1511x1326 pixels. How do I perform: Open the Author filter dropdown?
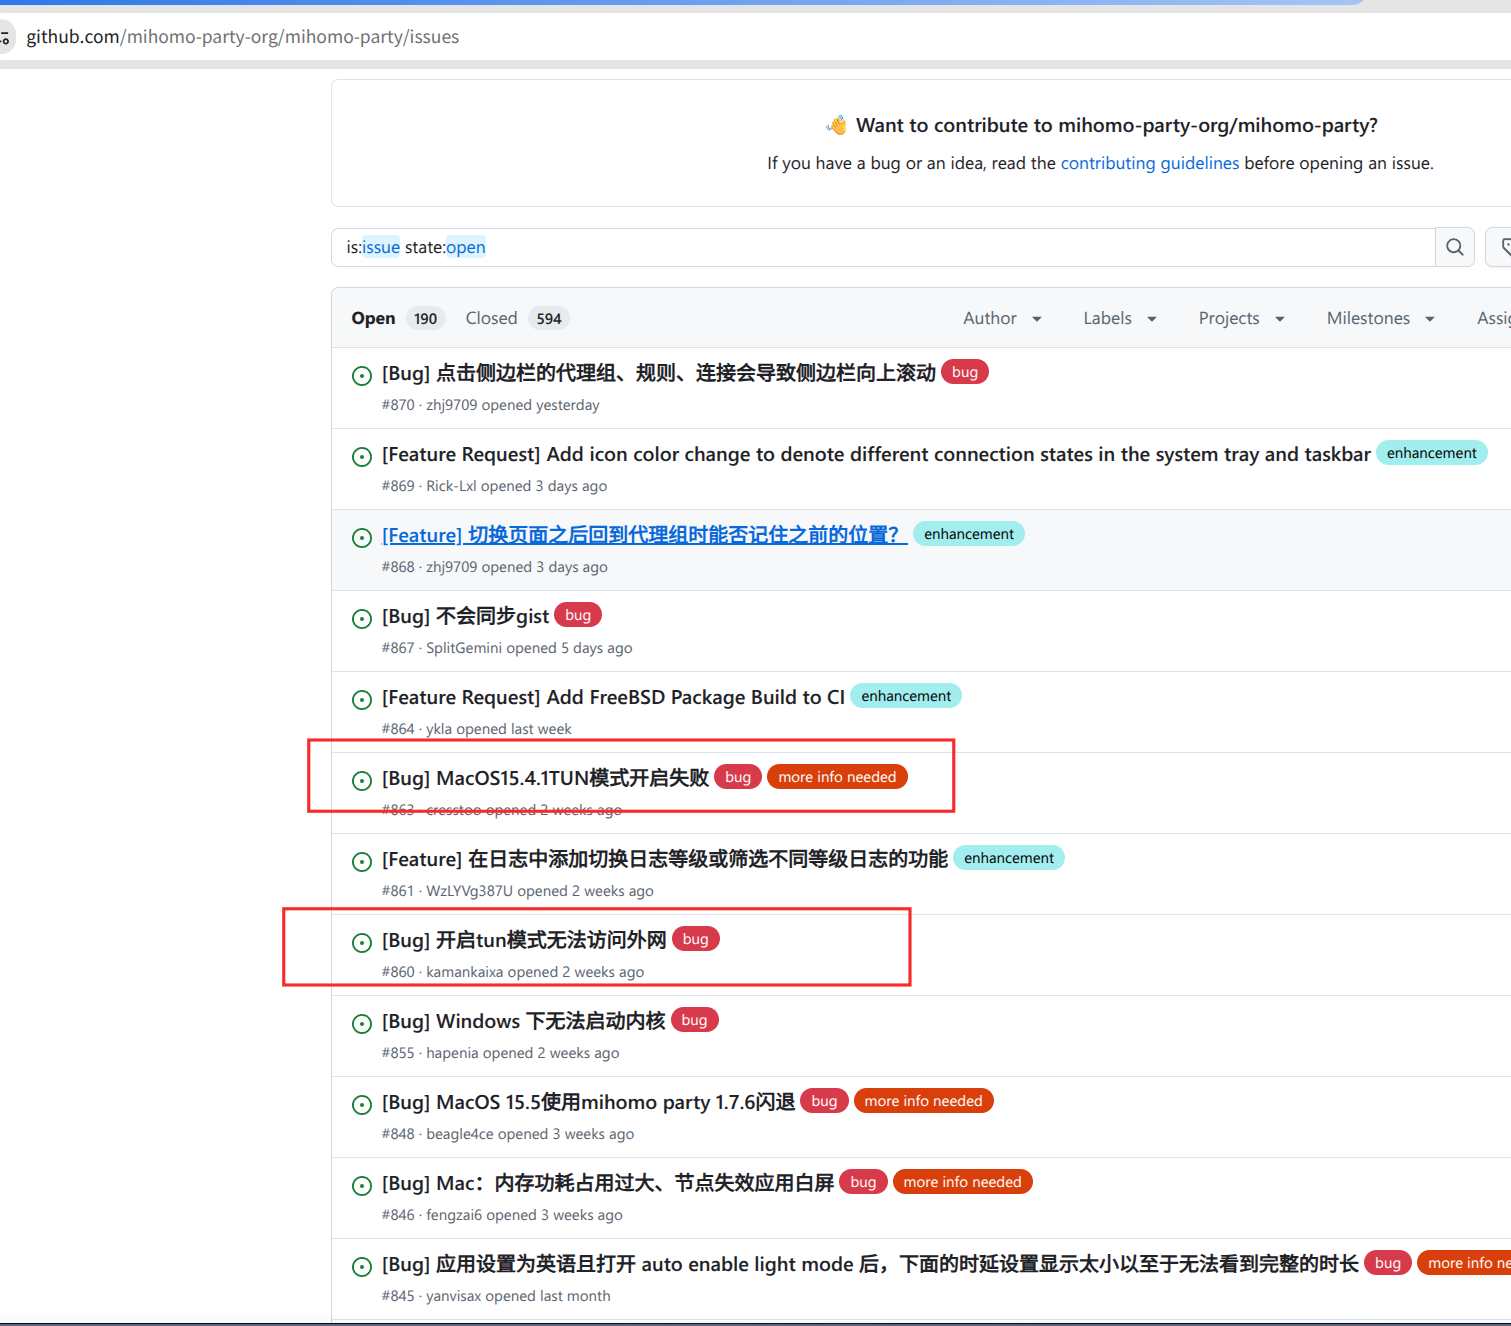pyautogui.click(x=1002, y=318)
